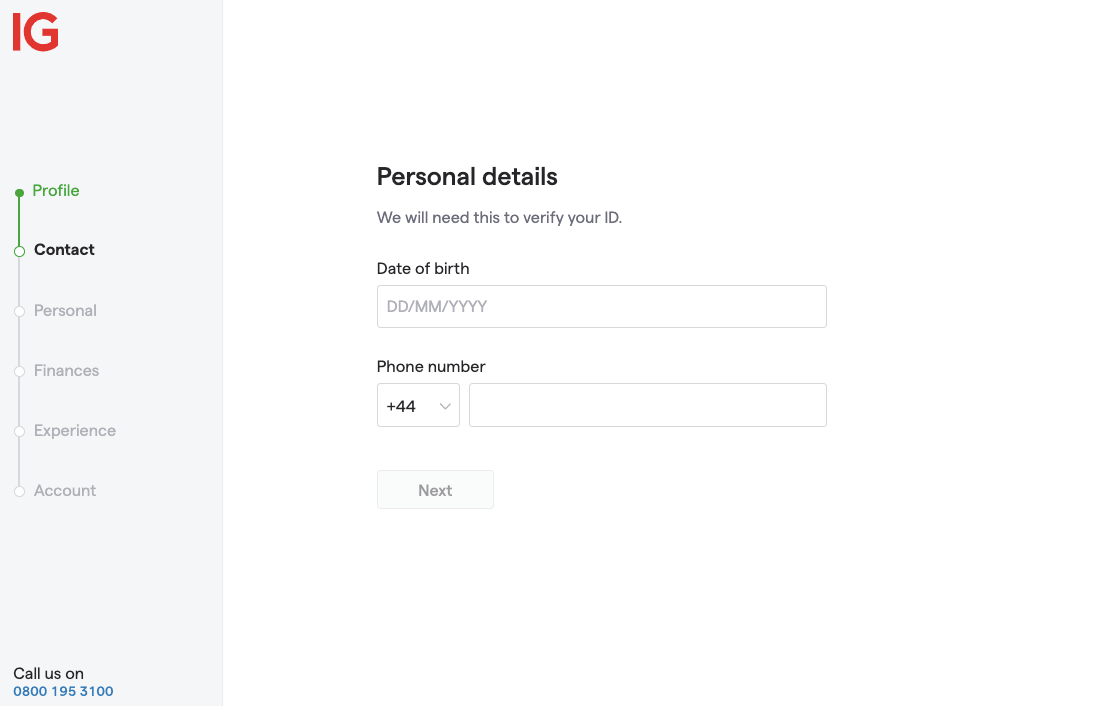Click the Experience step circle marker
Viewport: 1096px width, 706px height.
20,431
